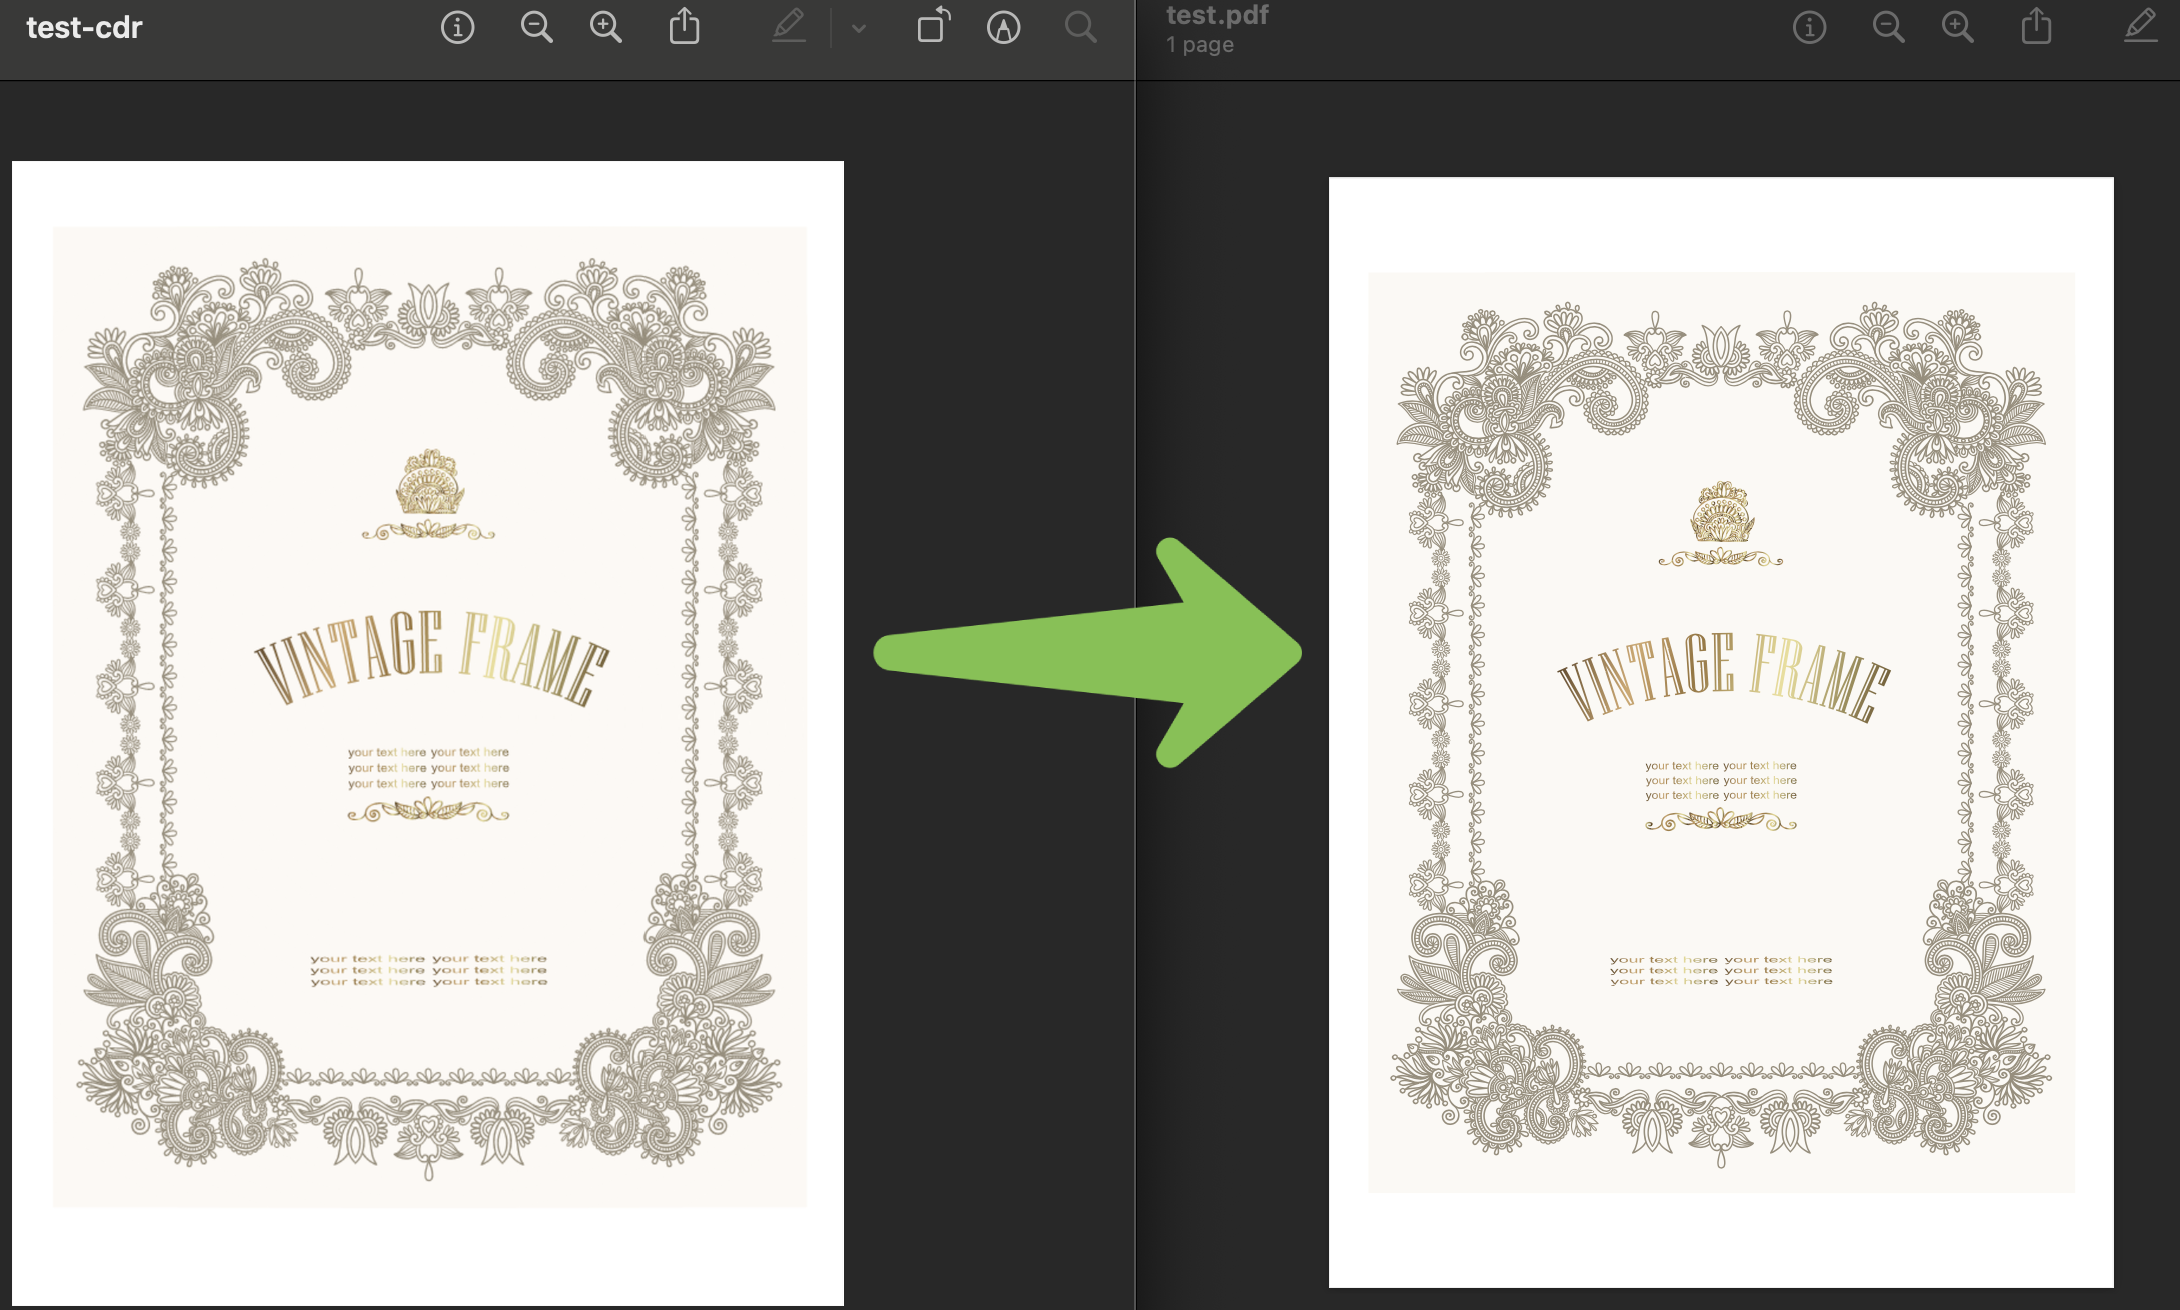Open the search field in test-cdr window

(1080, 27)
